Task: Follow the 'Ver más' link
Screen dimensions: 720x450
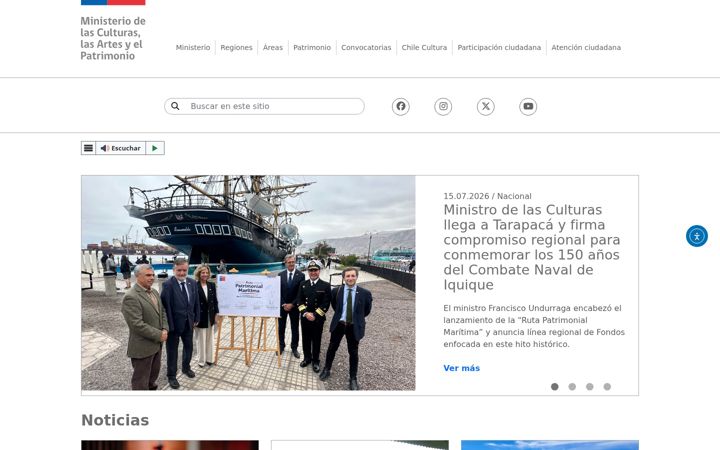Action: point(461,368)
